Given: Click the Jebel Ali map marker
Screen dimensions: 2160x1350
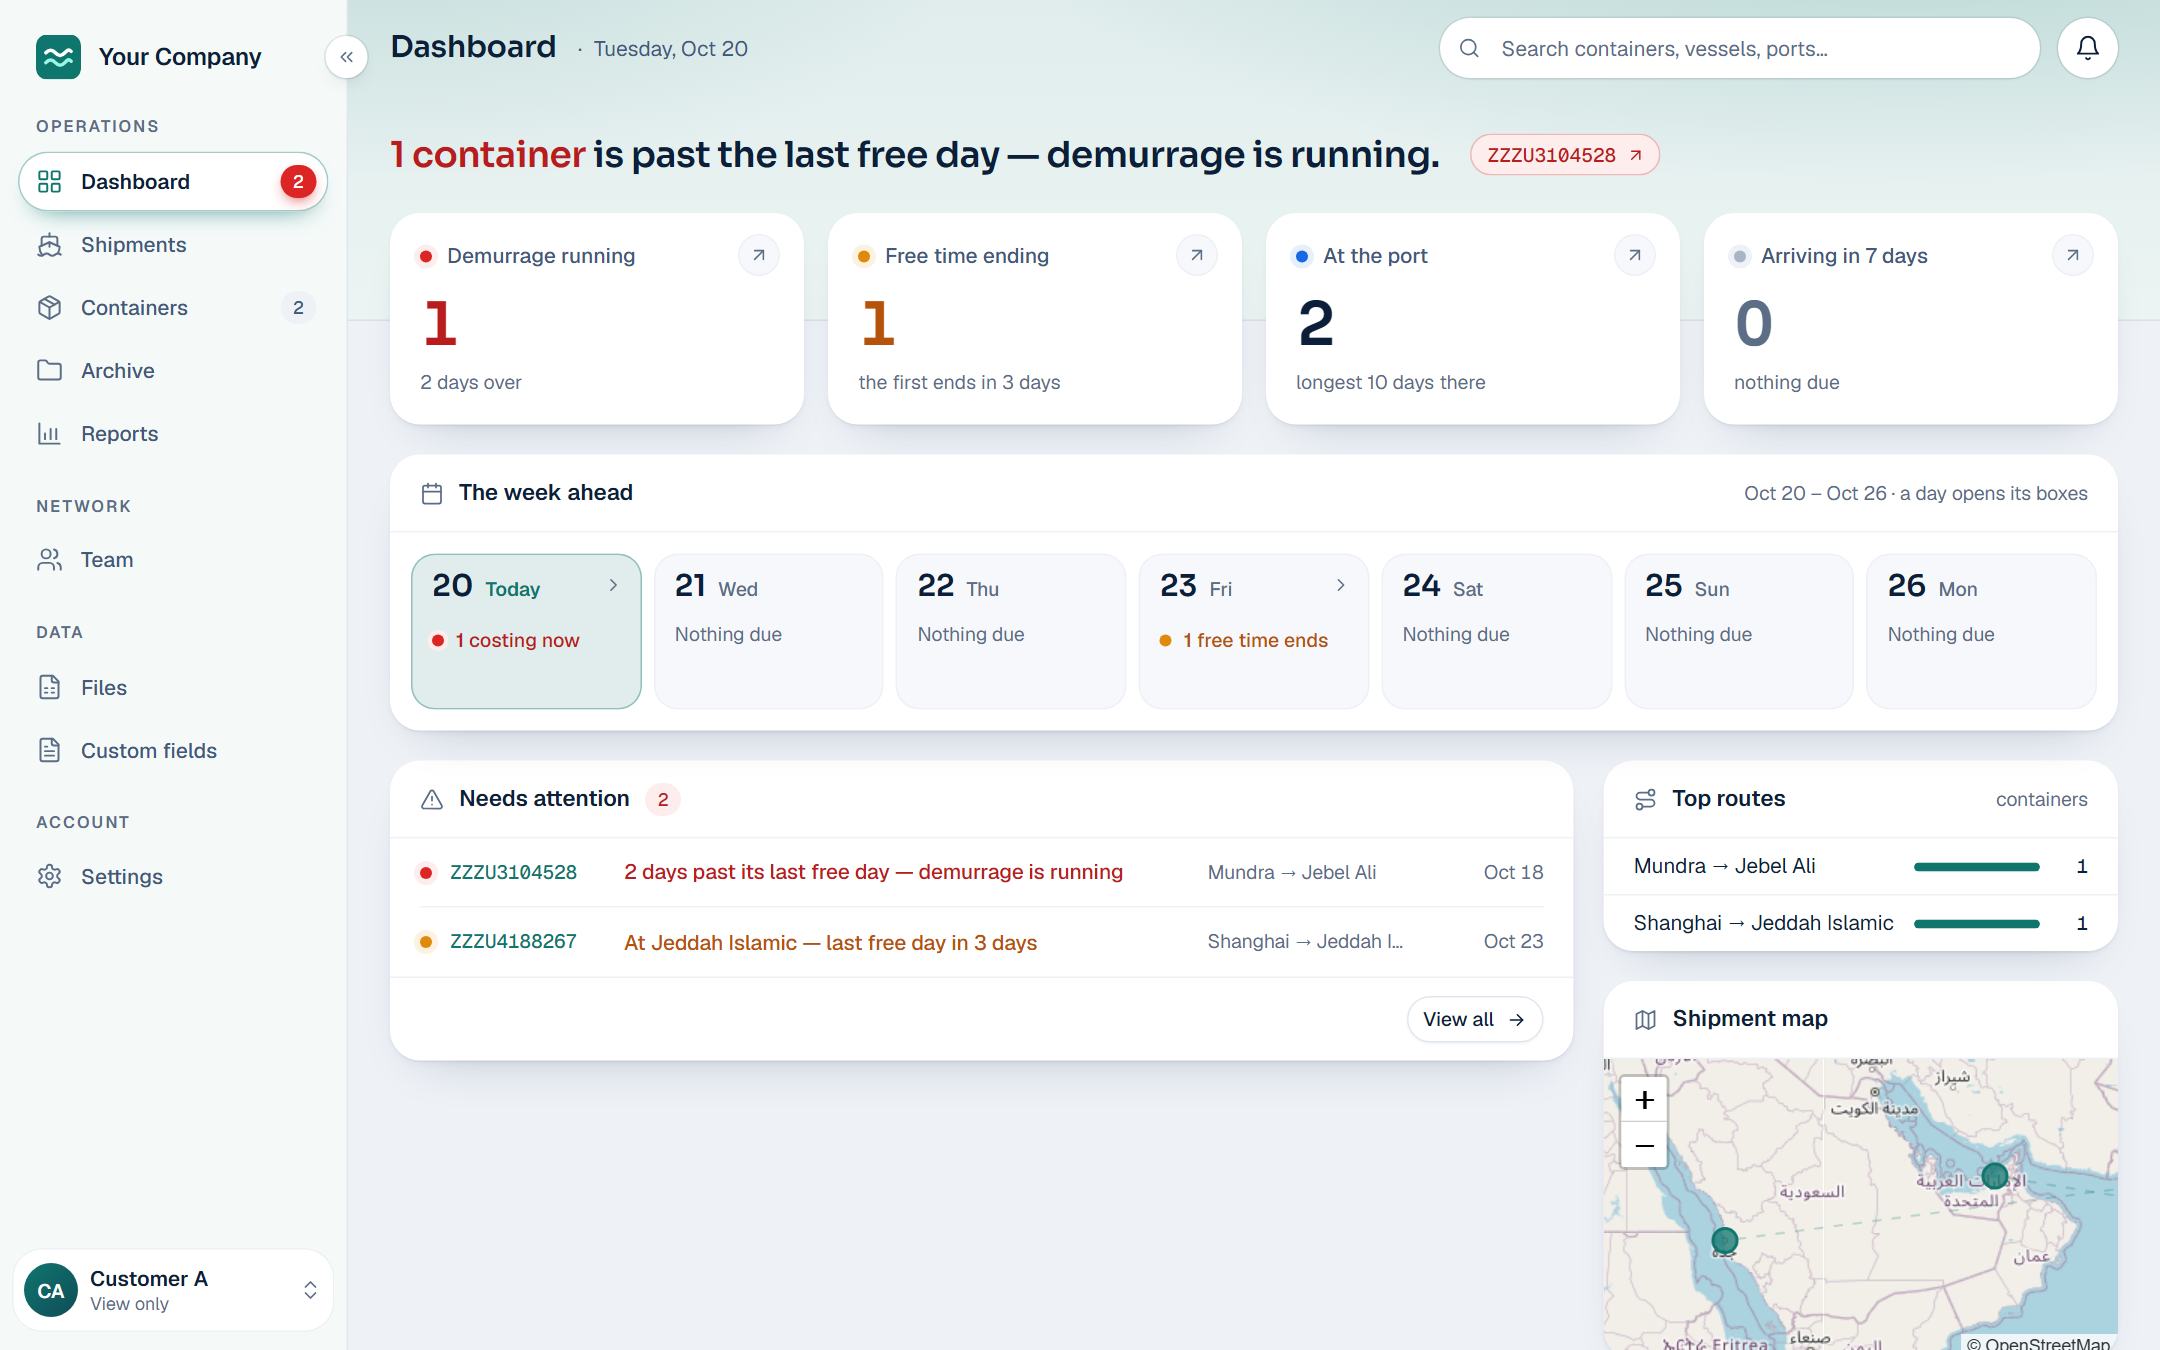Looking at the screenshot, I should [1994, 1176].
